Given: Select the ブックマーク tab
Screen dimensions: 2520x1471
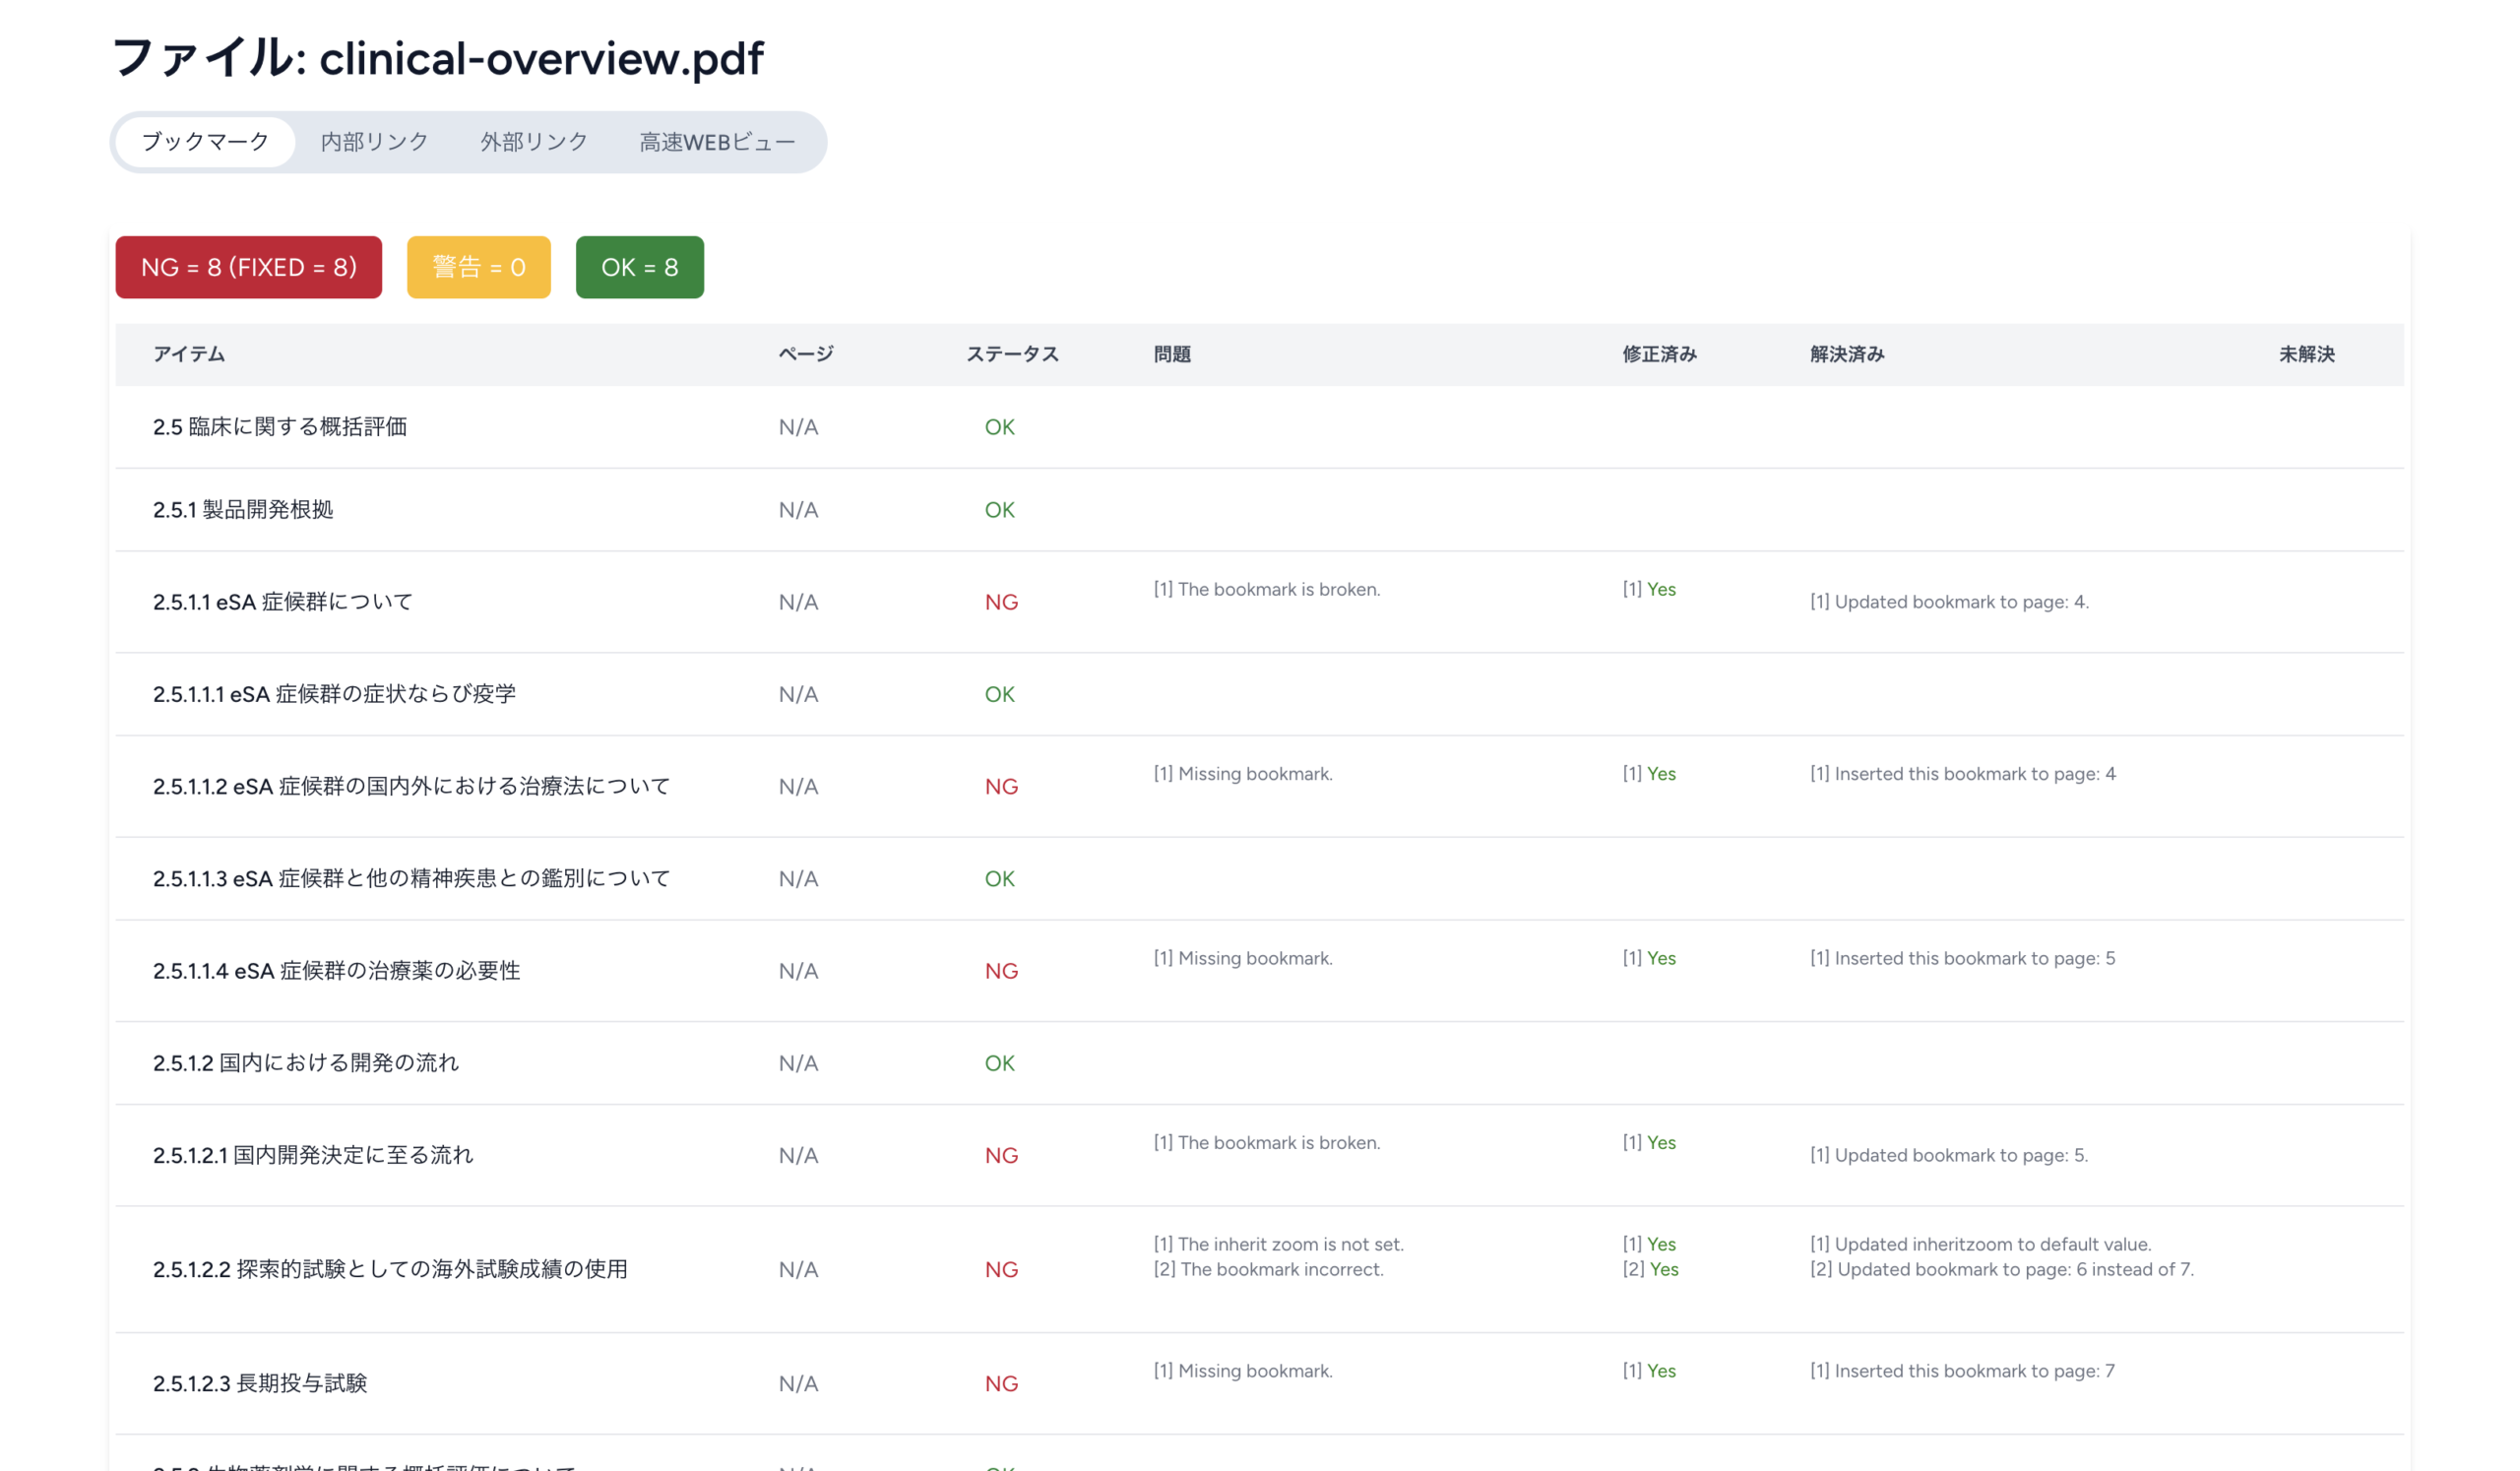Looking at the screenshot, I should point(205,142).
